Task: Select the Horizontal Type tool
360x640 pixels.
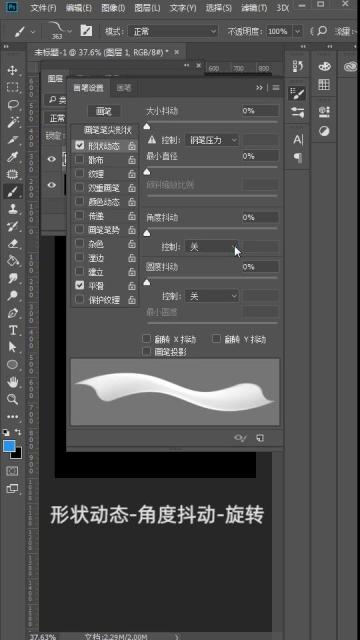Action: click(x=12, y=330)
